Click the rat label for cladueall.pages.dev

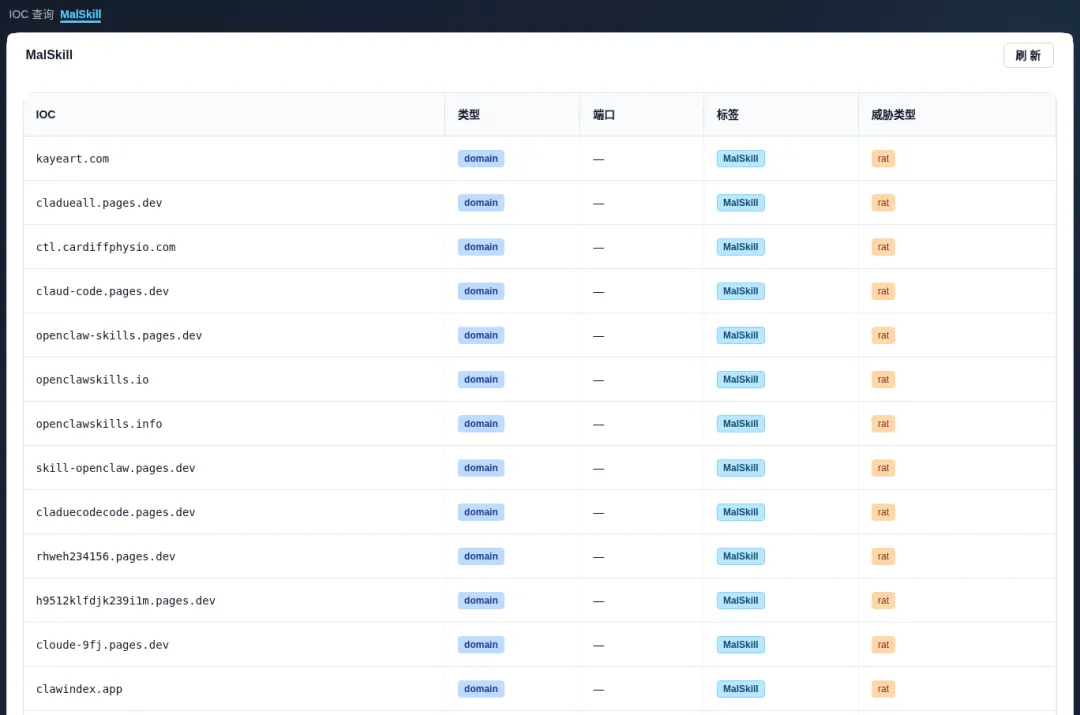883,203
